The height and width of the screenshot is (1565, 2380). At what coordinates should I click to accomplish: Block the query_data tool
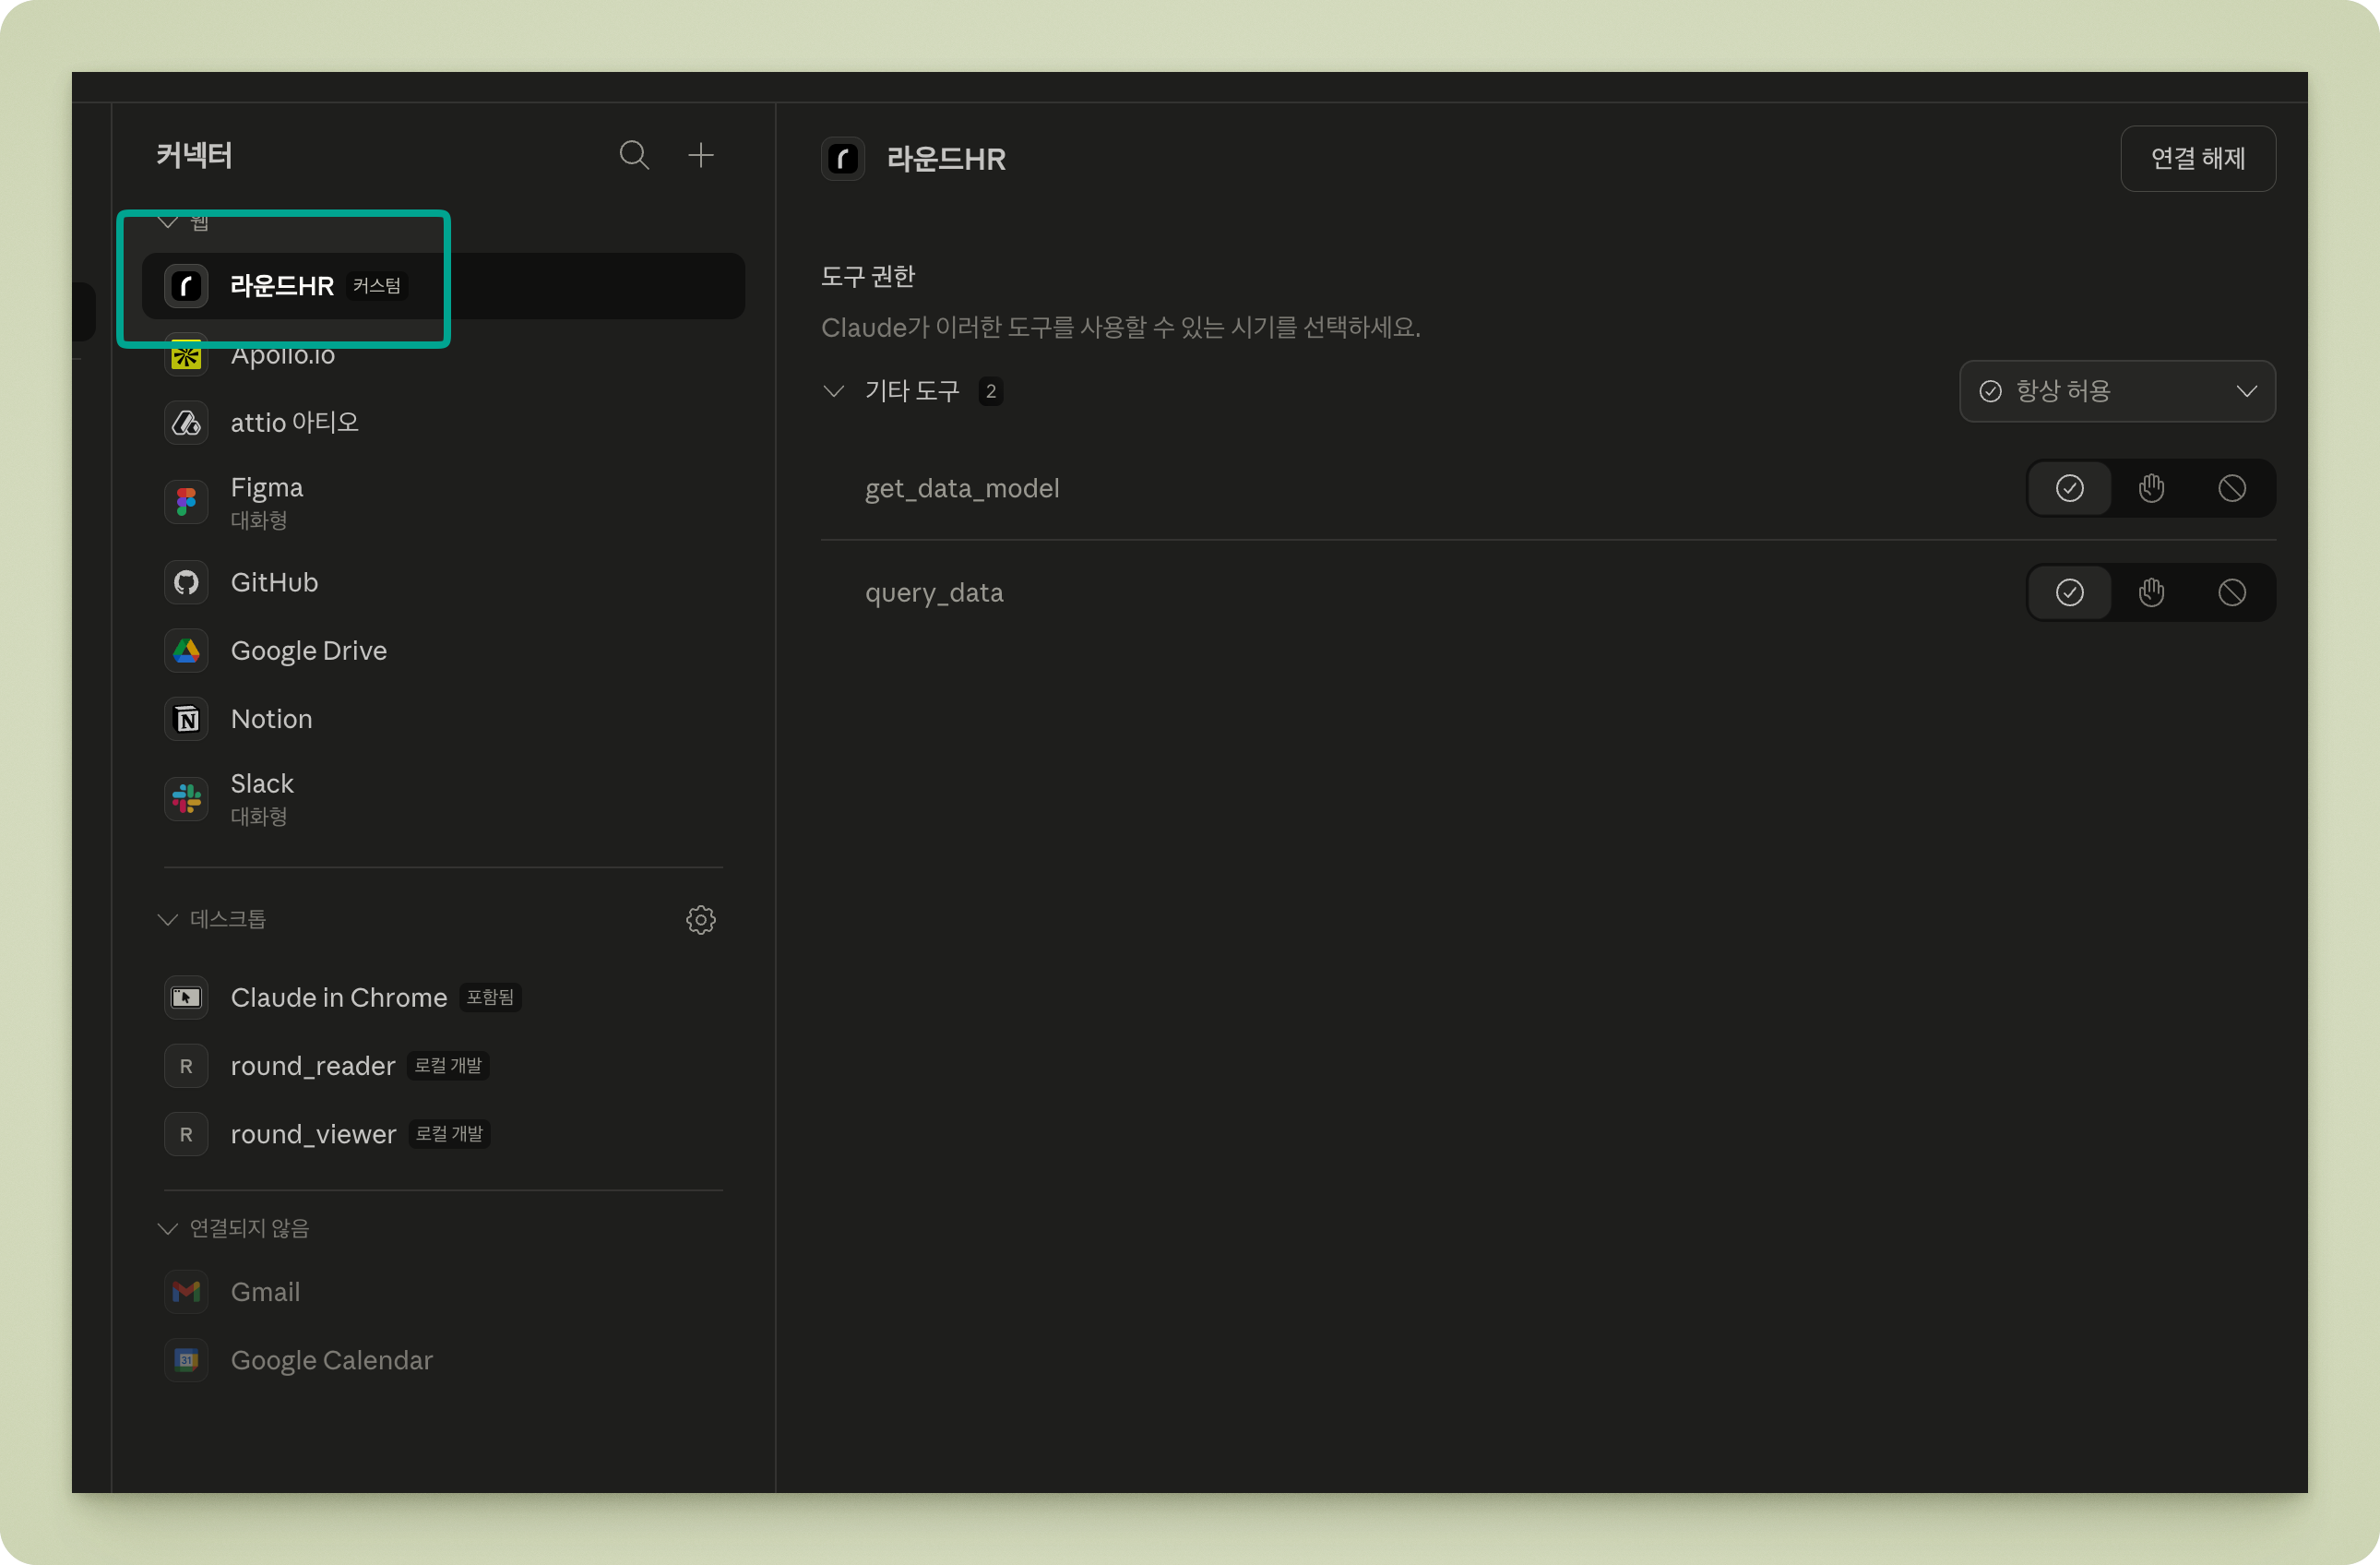pyautogui.click(x=2232, y=592)
